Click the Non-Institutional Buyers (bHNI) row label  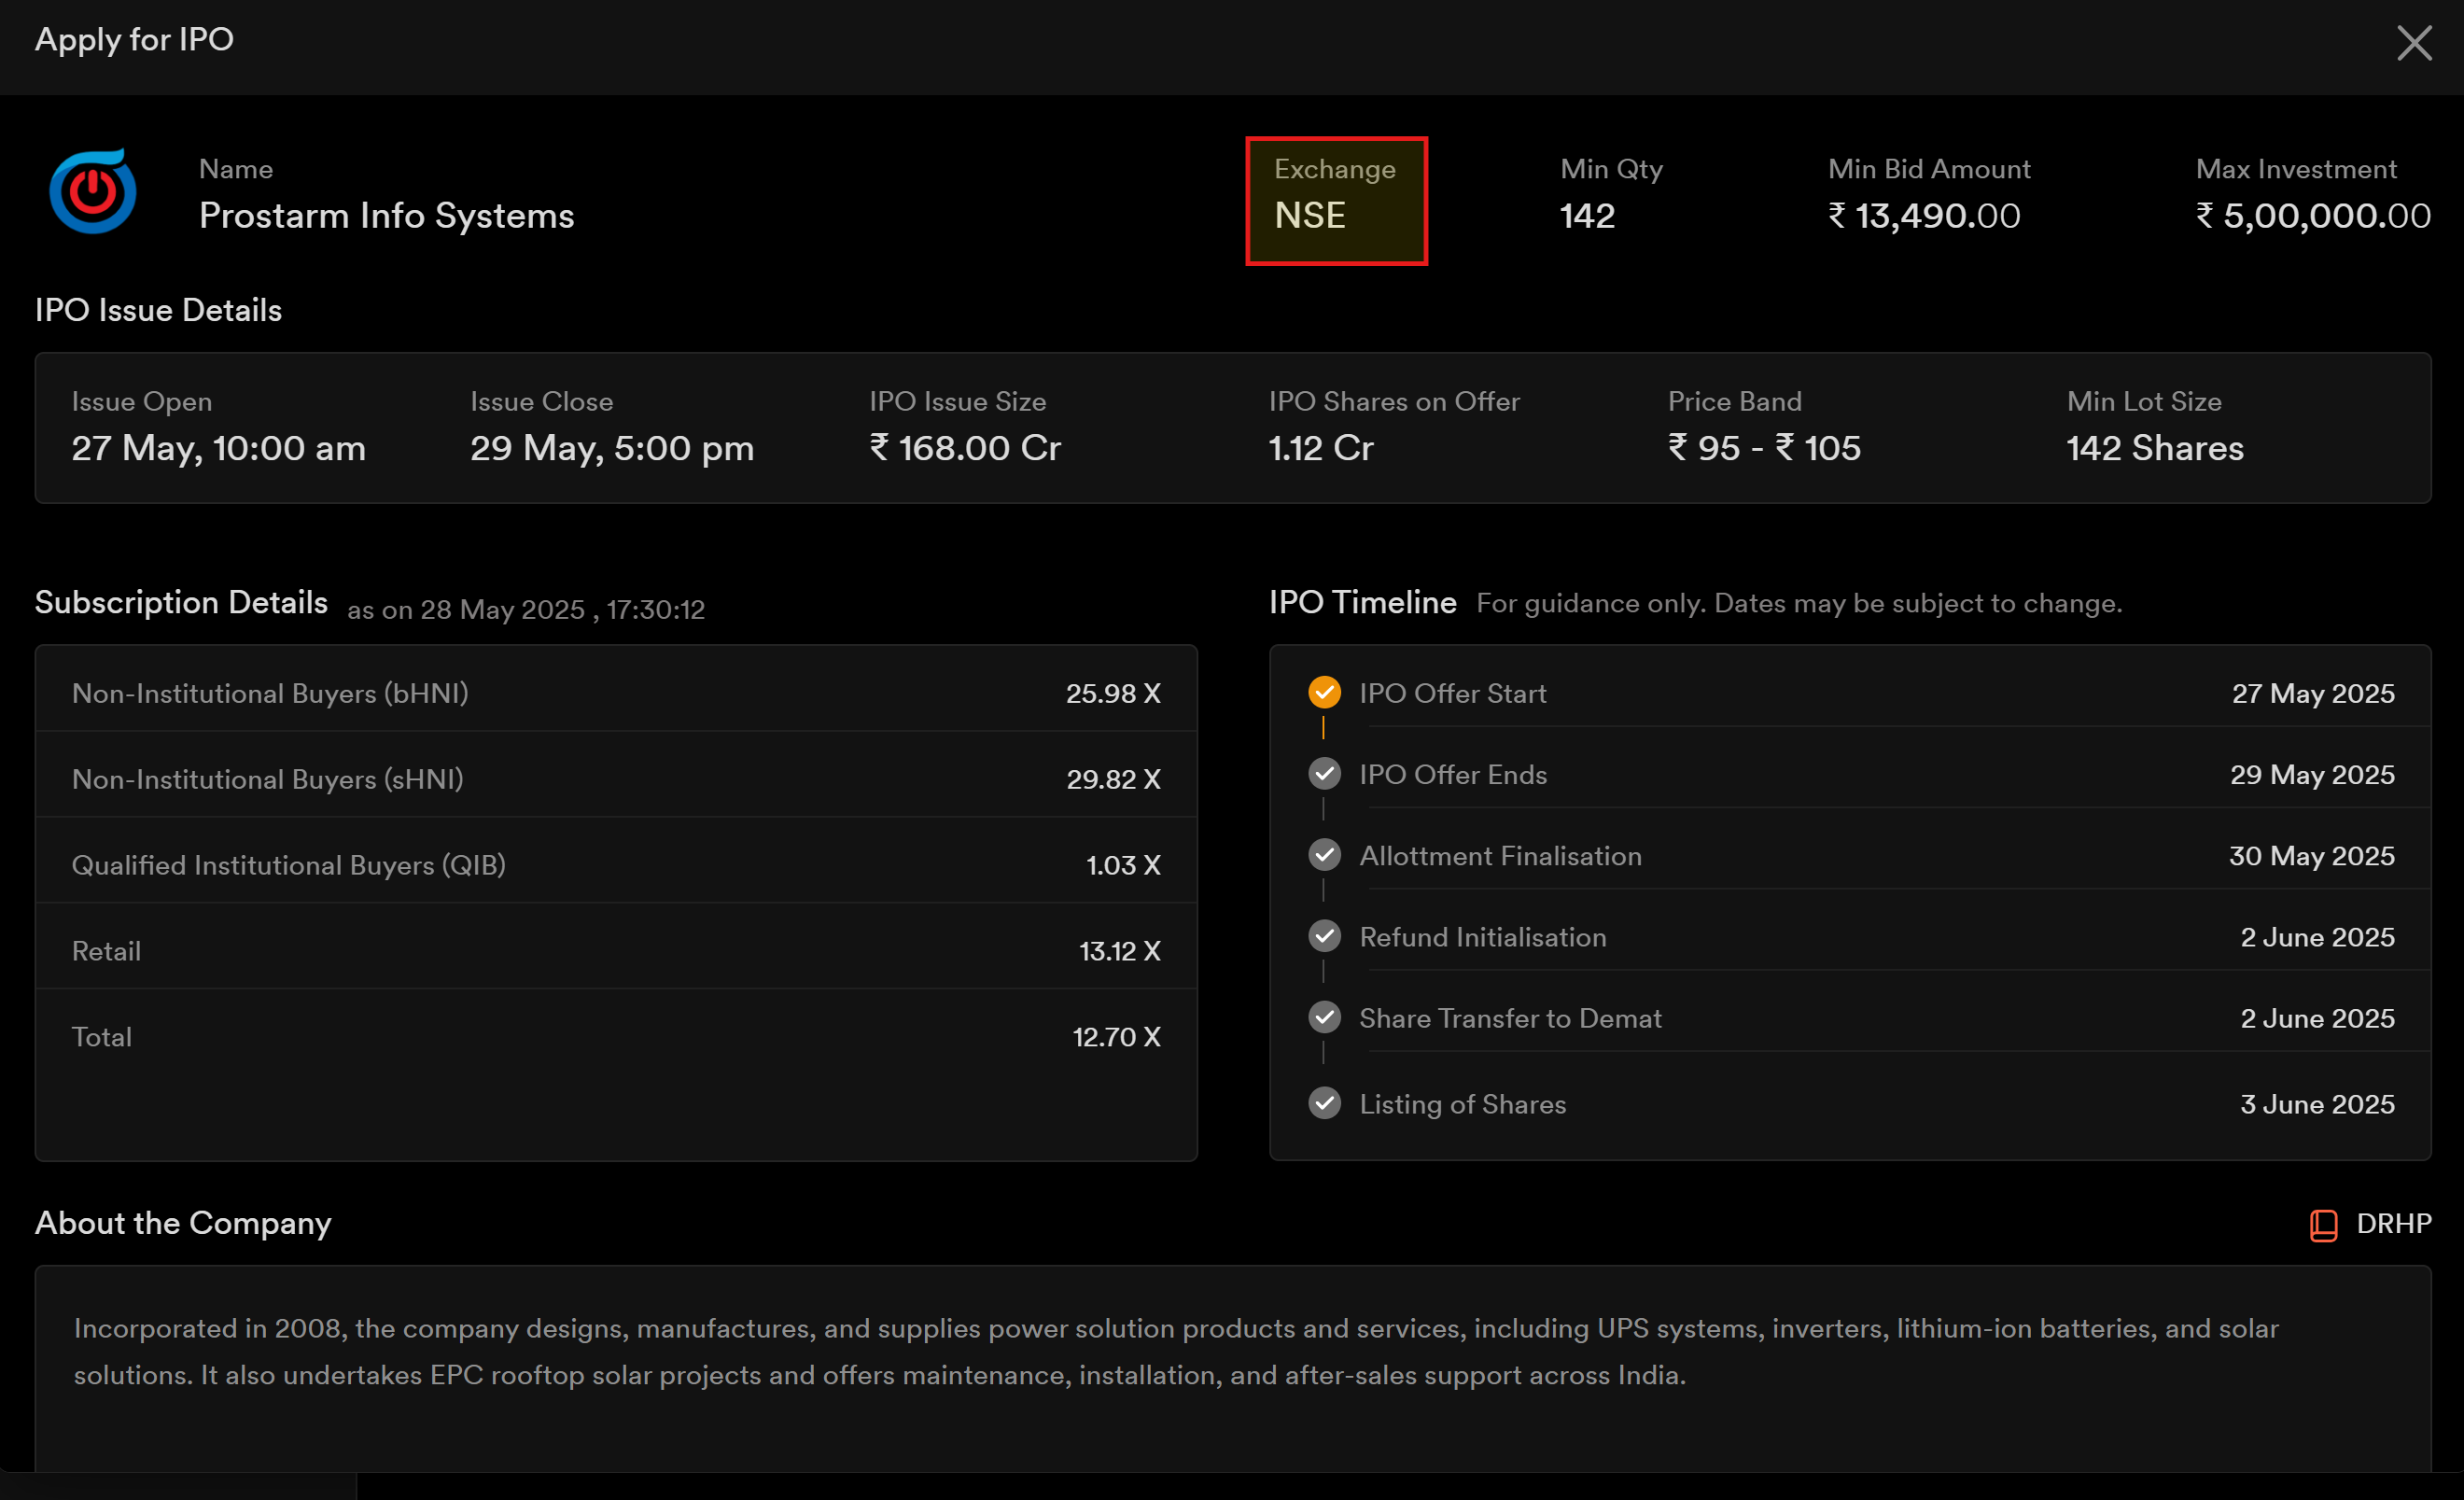(x=270, y=693)
